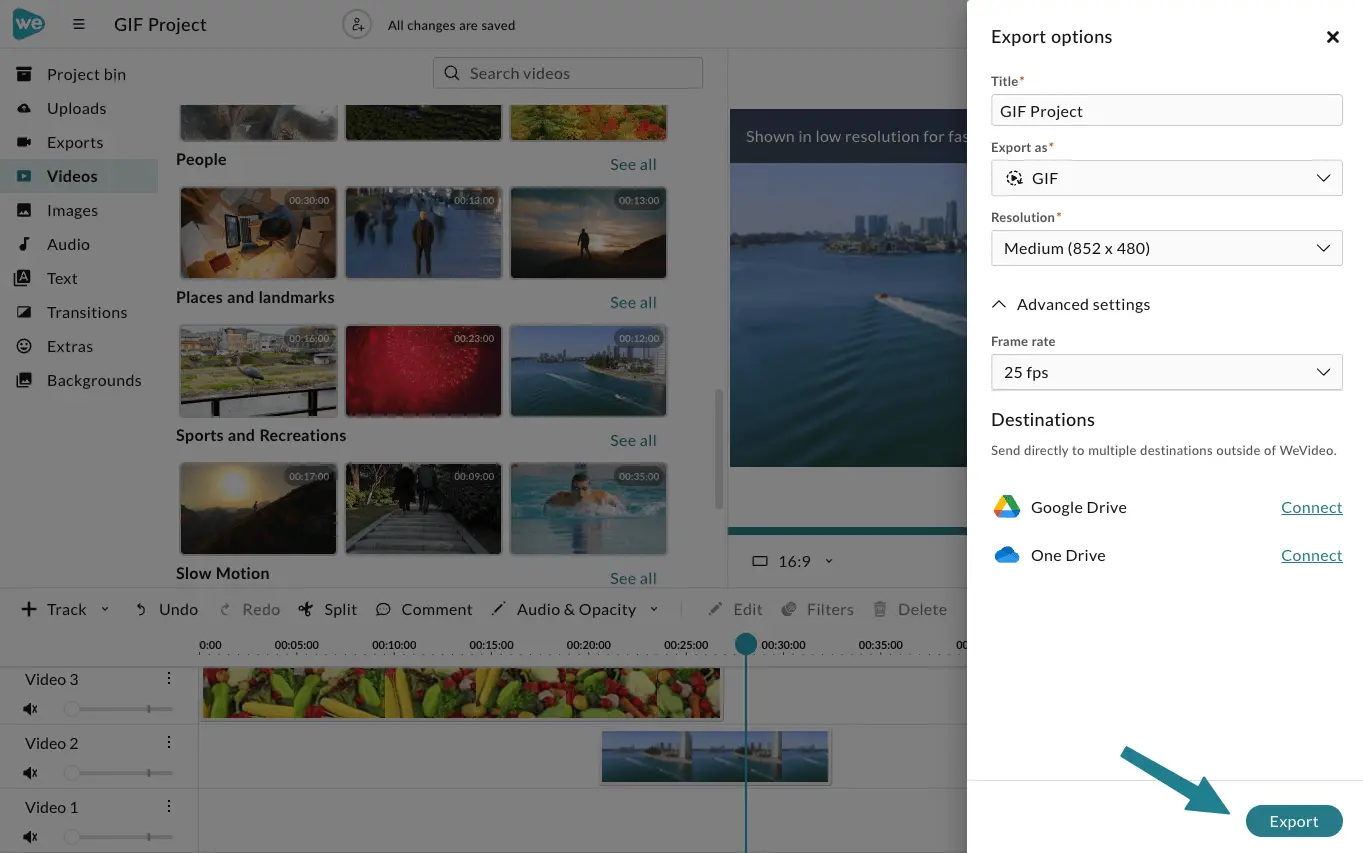Image resolution: width=1363 pixels, height=853 pixels.
Task: Open the Backgrounds section label
Action: click(x=94, y=380)
